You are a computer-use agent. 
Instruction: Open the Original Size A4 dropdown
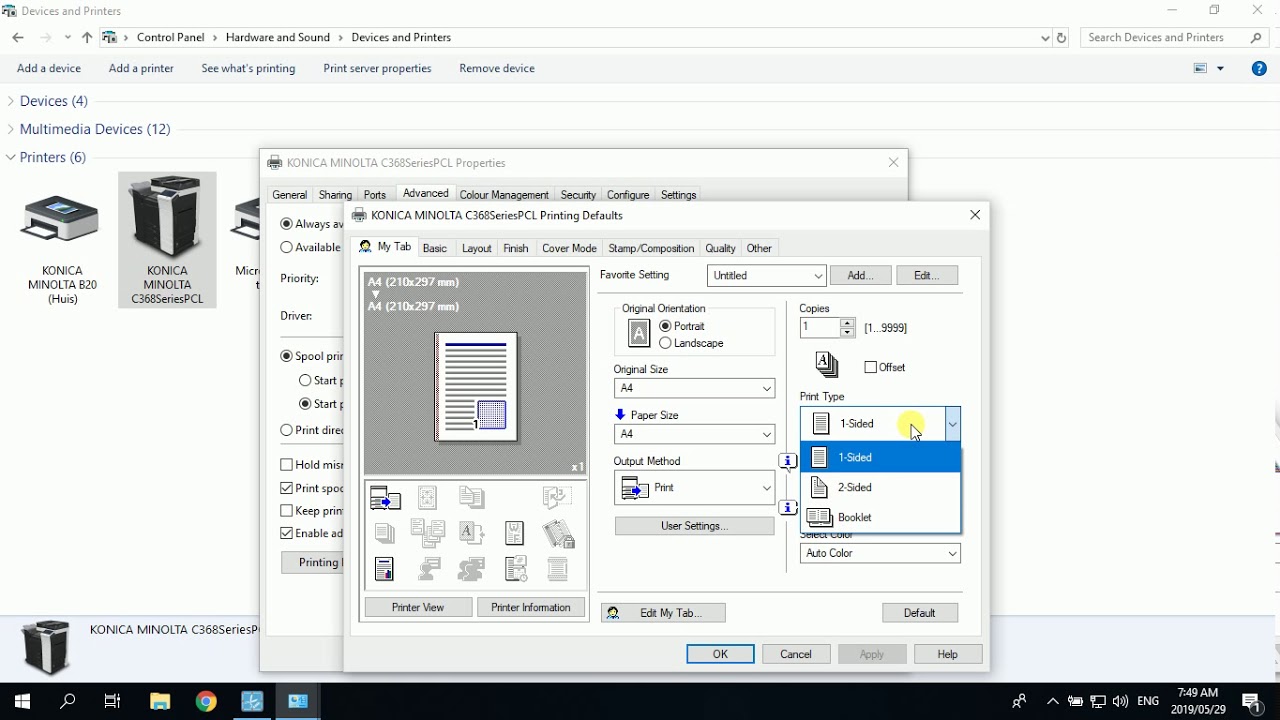694,388
